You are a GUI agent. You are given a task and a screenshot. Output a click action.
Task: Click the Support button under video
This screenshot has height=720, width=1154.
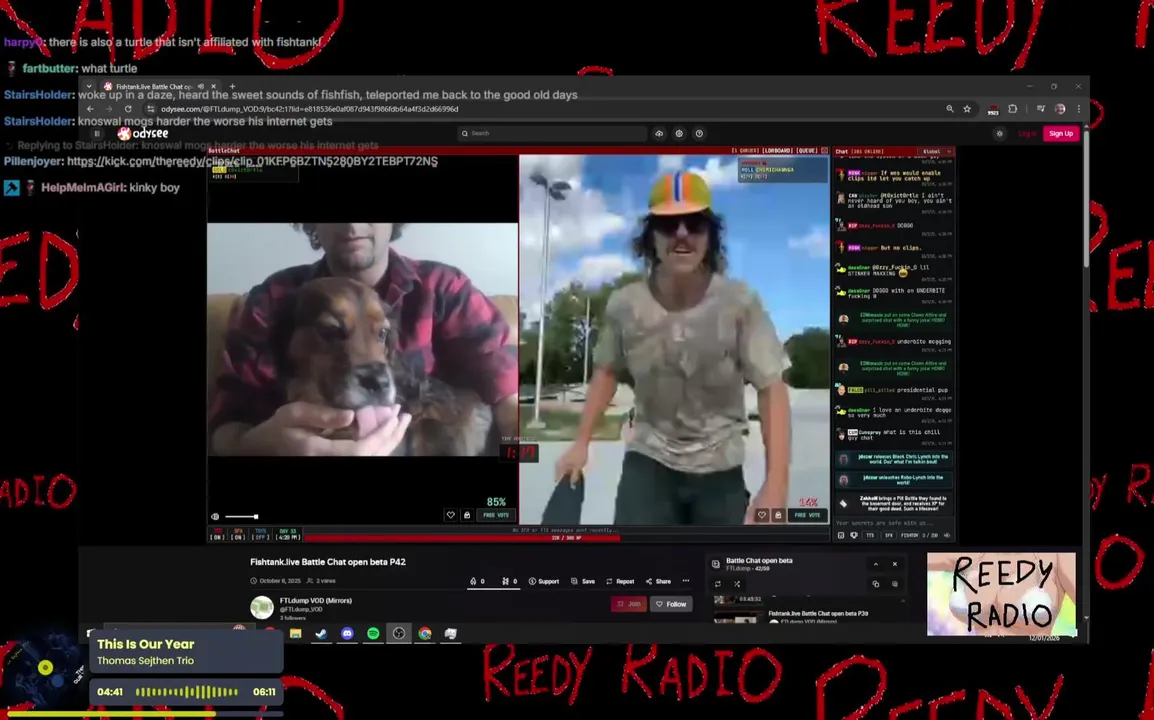click(x=544, y=581)
